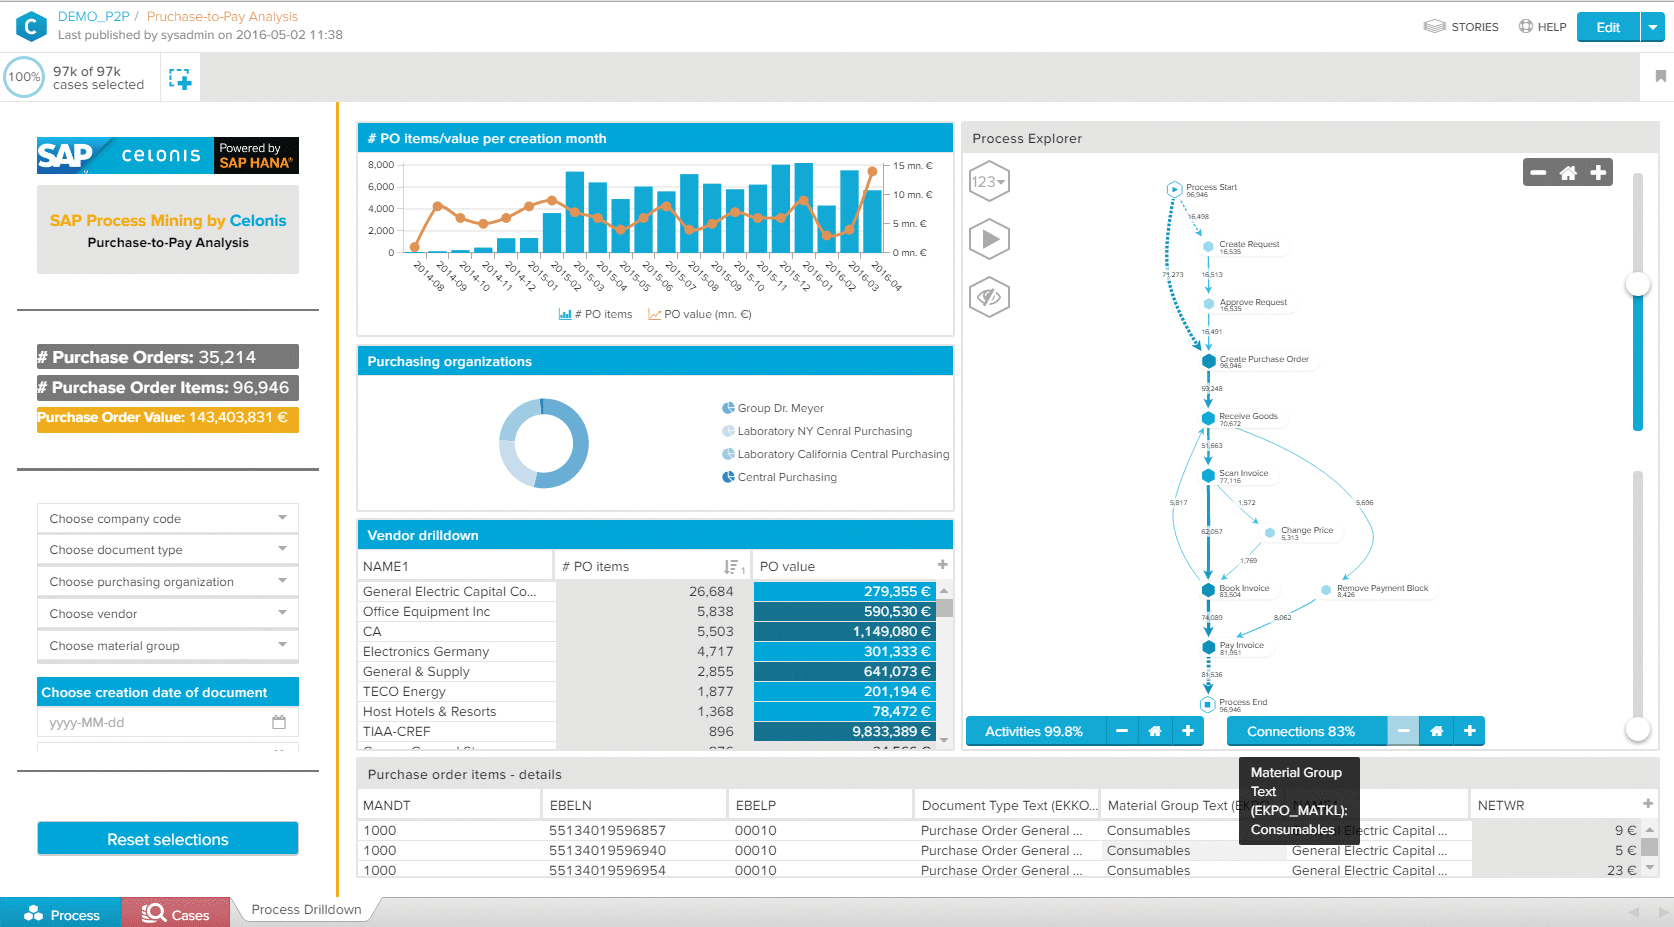Play the process animation in Process Explorer
This screenshot has width=1674, height=927.
[x=989, y=240]
